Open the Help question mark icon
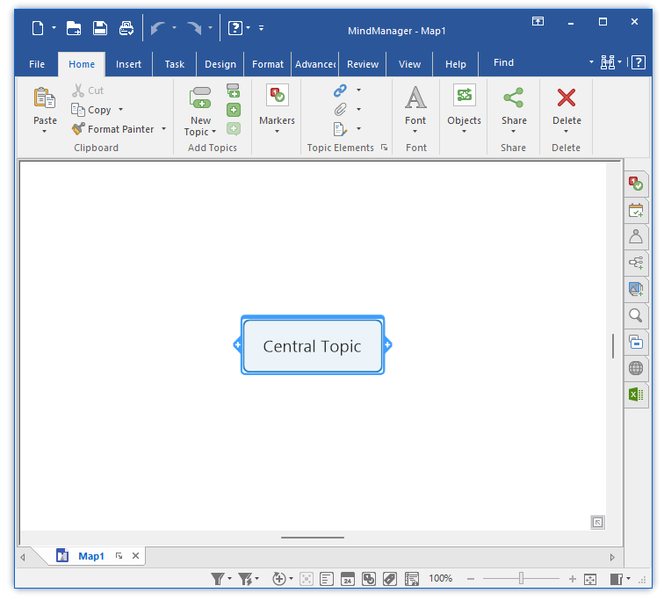Viewport: 664px width, 600px height. 639,63
